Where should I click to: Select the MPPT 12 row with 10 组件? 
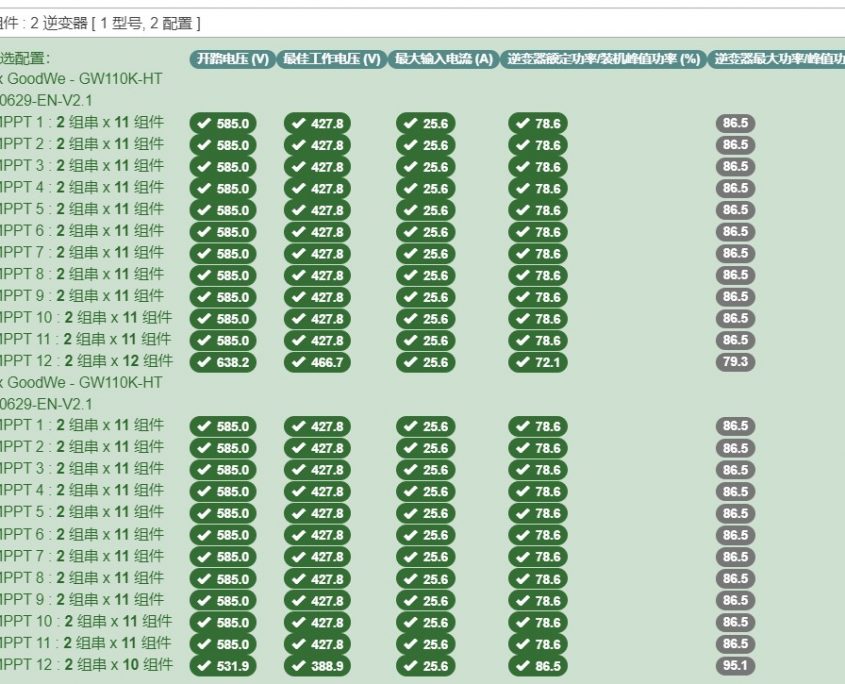(x=86, y=665)
